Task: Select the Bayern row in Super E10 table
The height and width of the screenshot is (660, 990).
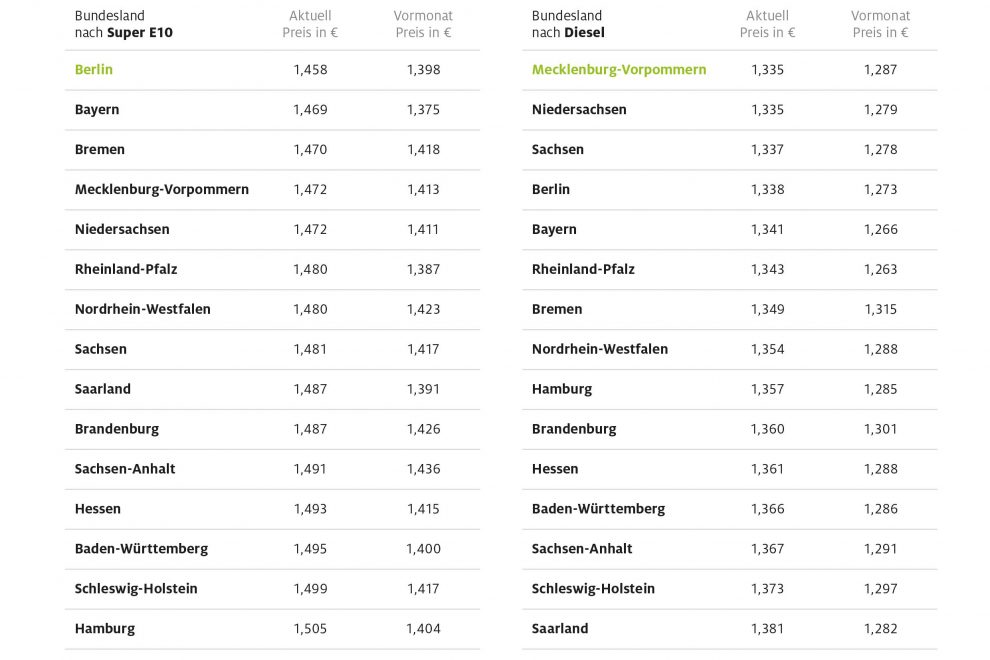Action: pos(97,110)
